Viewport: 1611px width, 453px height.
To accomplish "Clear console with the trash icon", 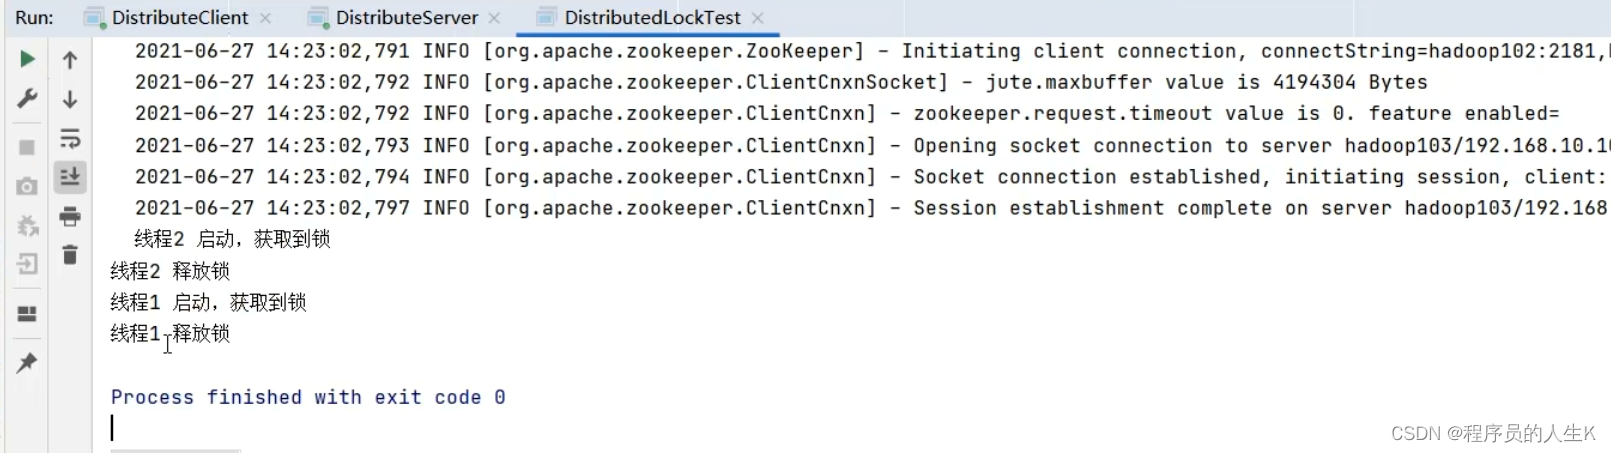I will (x=70, y=255).
